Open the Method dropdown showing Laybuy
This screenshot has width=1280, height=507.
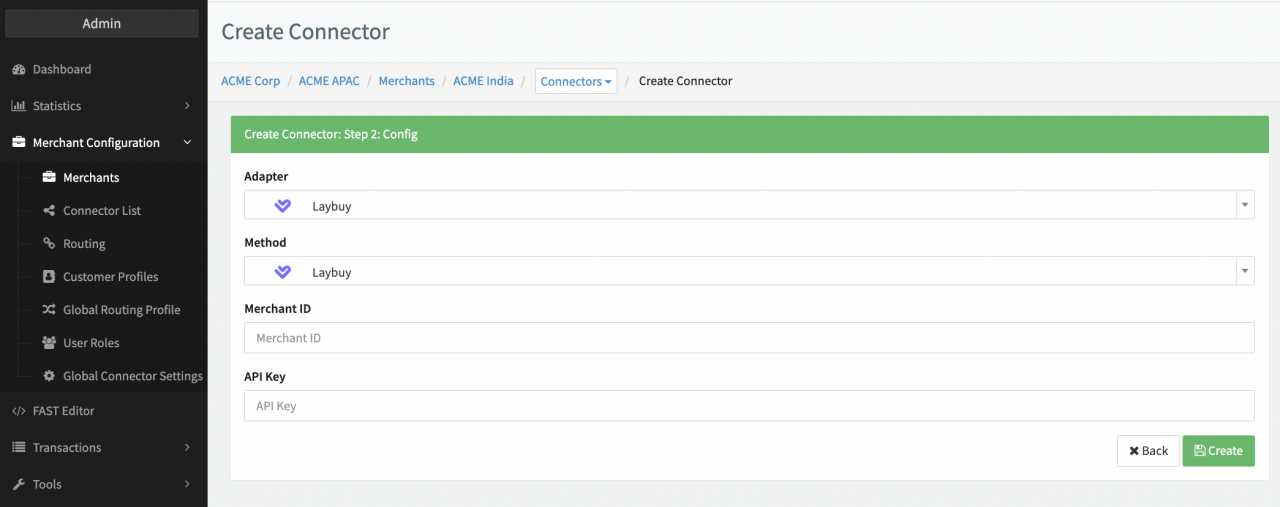click(x=748, y=271)
